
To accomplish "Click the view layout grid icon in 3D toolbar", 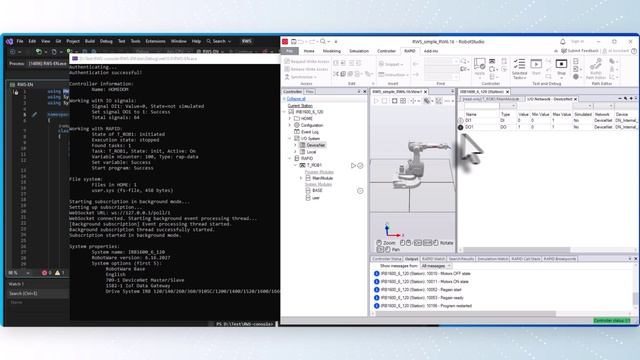I will 403,100.
